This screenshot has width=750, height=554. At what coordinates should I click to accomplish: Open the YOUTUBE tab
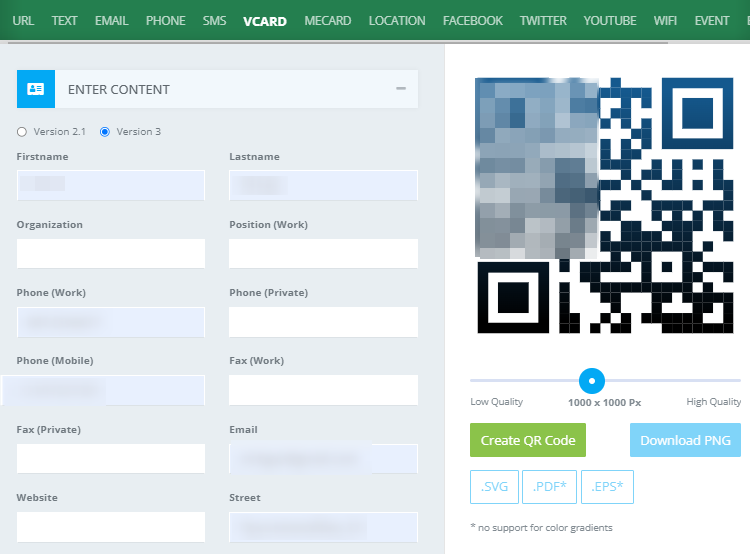coord(610,21)
